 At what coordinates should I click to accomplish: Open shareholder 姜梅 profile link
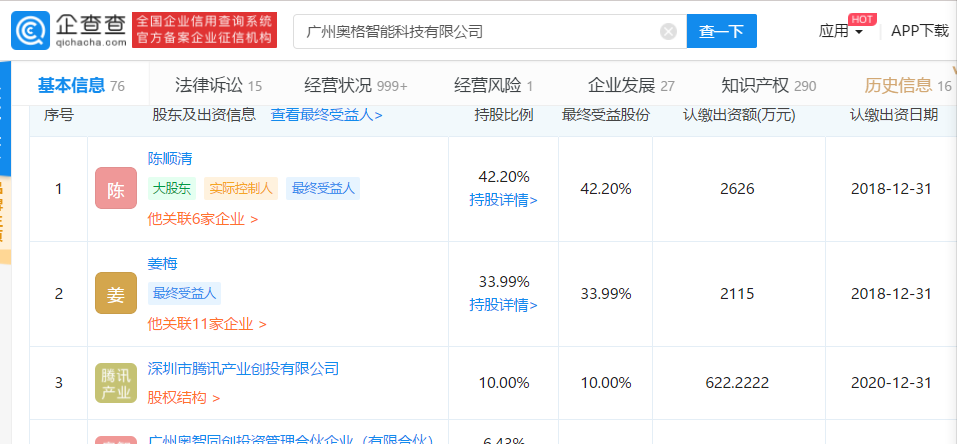click(x=162, y=264)
